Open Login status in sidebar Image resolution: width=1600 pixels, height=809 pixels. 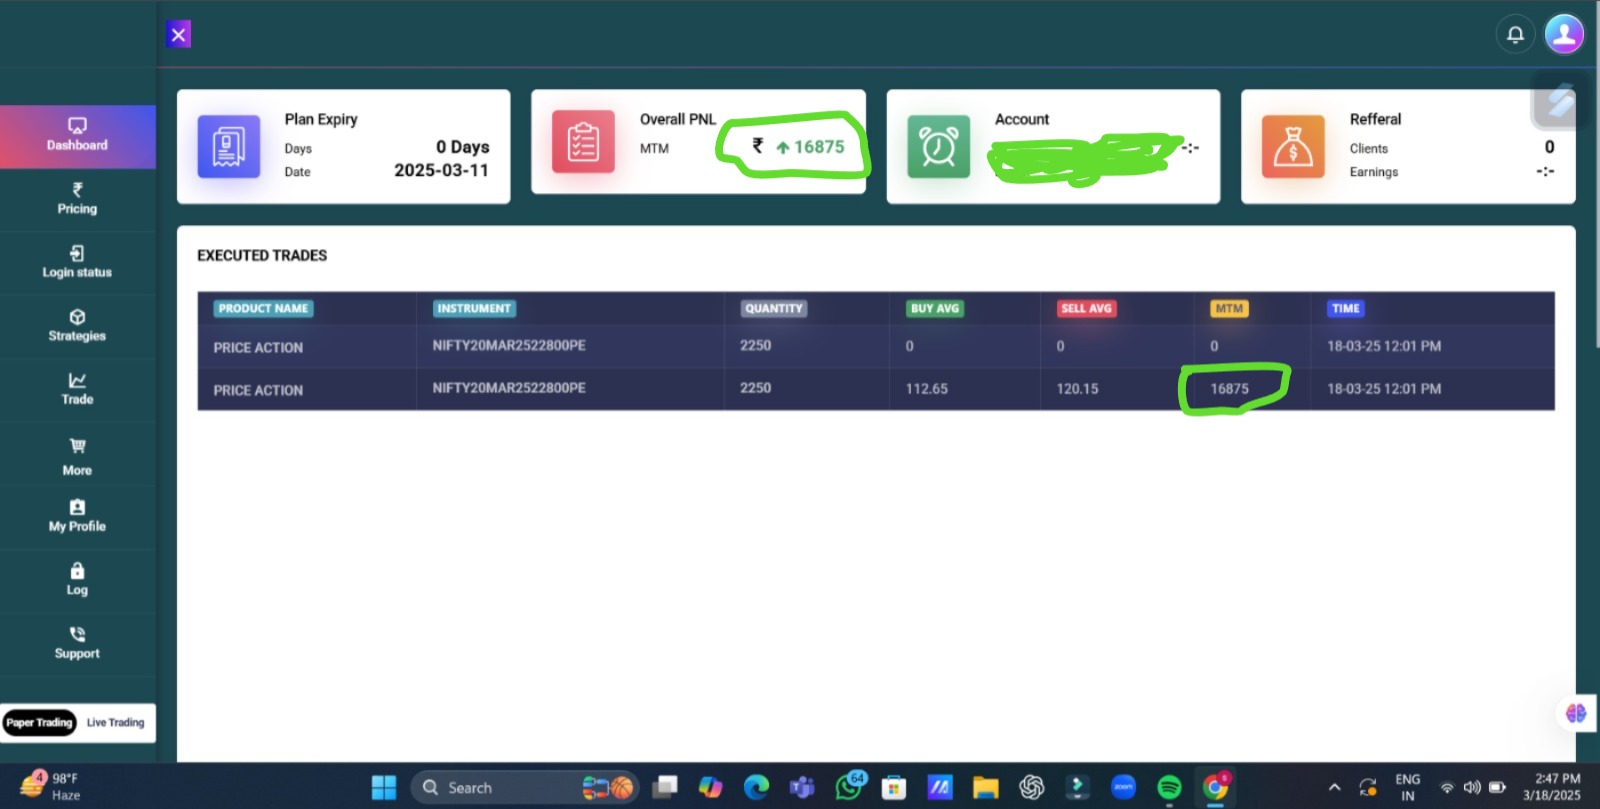(x=77, y=262)
